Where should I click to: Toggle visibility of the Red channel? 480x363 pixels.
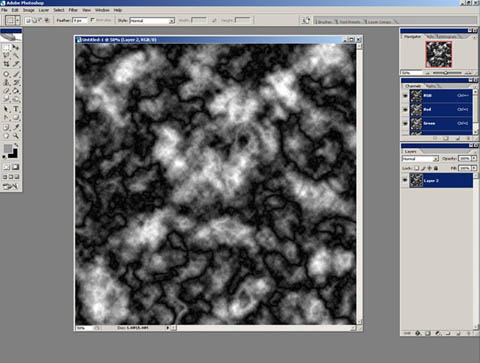[x=405, y=109]
